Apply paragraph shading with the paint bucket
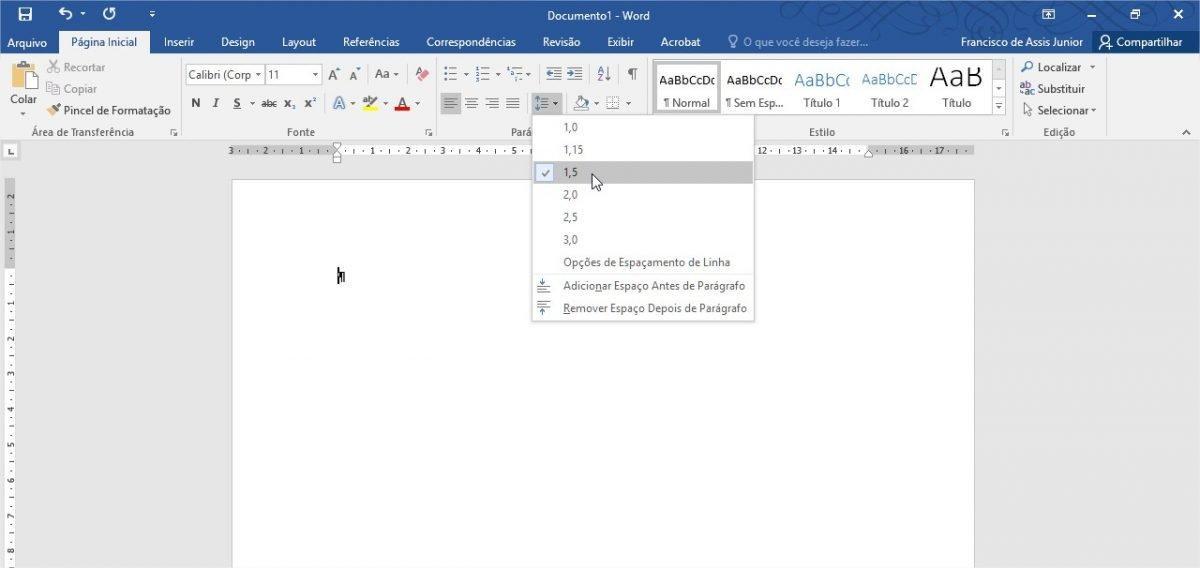 [581, 103]
